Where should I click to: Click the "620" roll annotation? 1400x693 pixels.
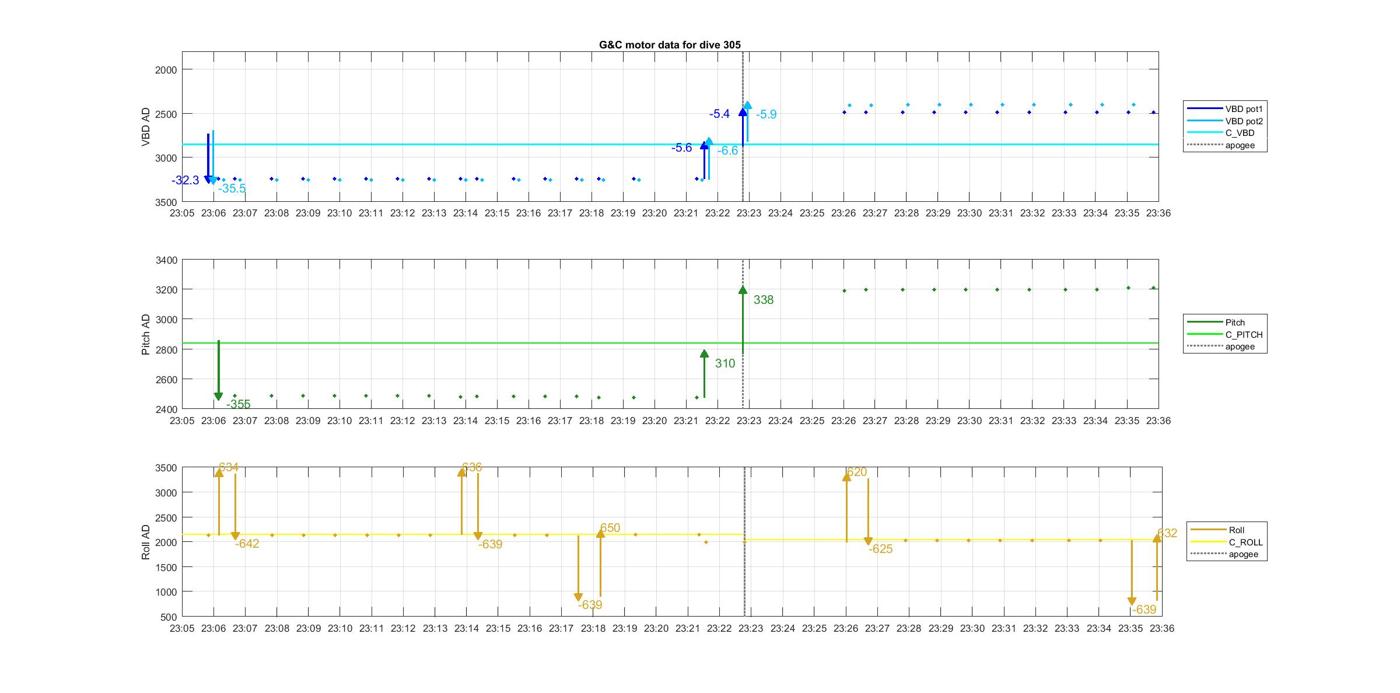pyautogui.click(x=857, y=472)
